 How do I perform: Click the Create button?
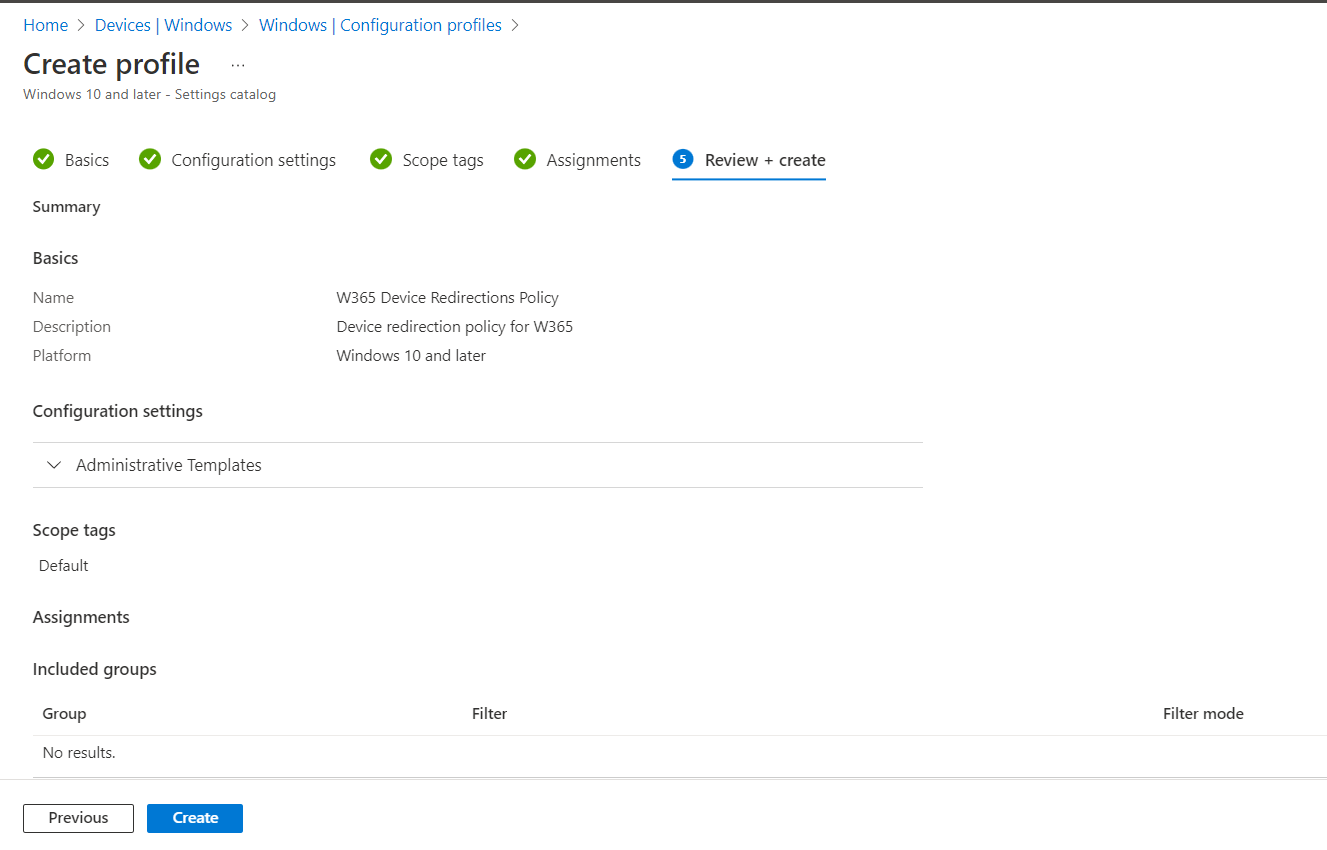[x=195, y=818]
